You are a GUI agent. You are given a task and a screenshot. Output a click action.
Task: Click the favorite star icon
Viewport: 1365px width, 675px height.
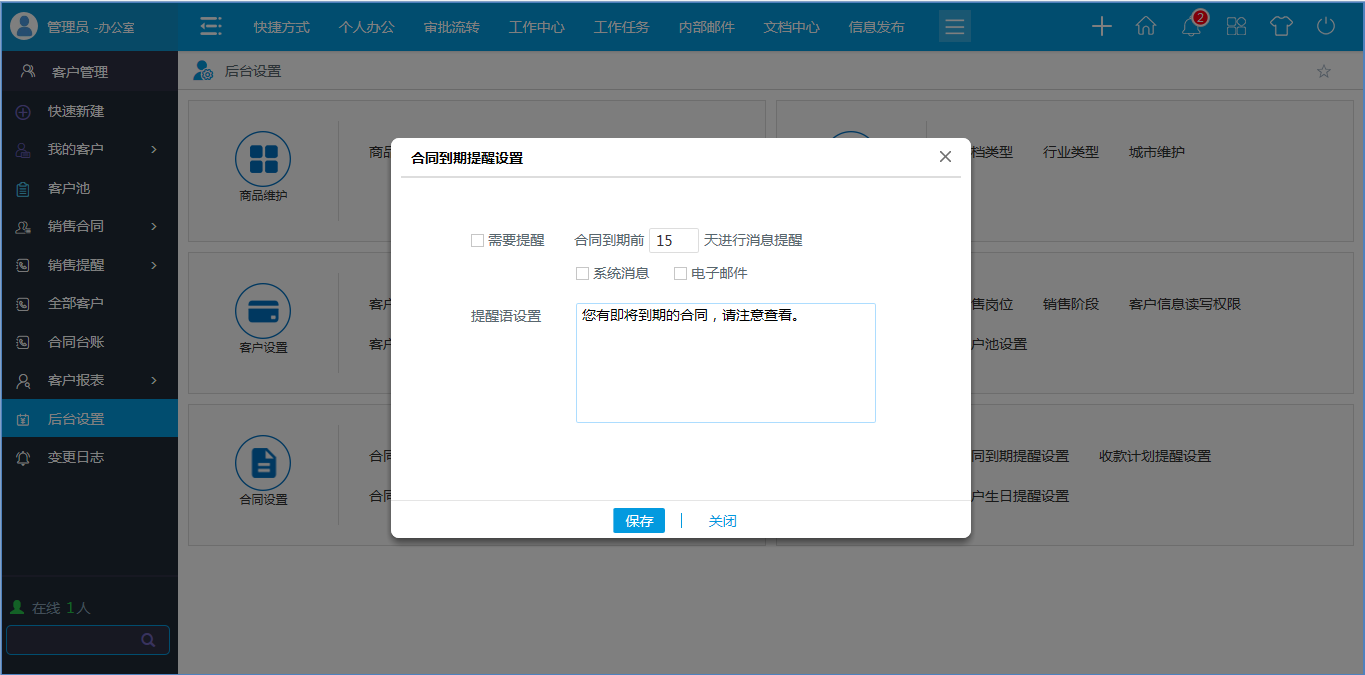pyautogui.click(x=1324, y=72)
